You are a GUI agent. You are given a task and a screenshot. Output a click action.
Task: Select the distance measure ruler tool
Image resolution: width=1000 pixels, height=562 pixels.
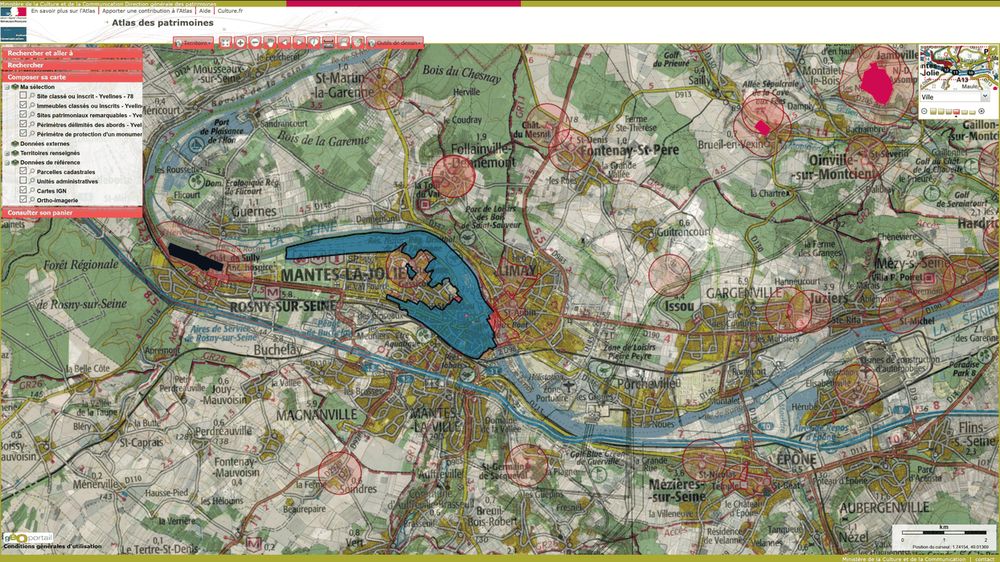tap(328, 42)
